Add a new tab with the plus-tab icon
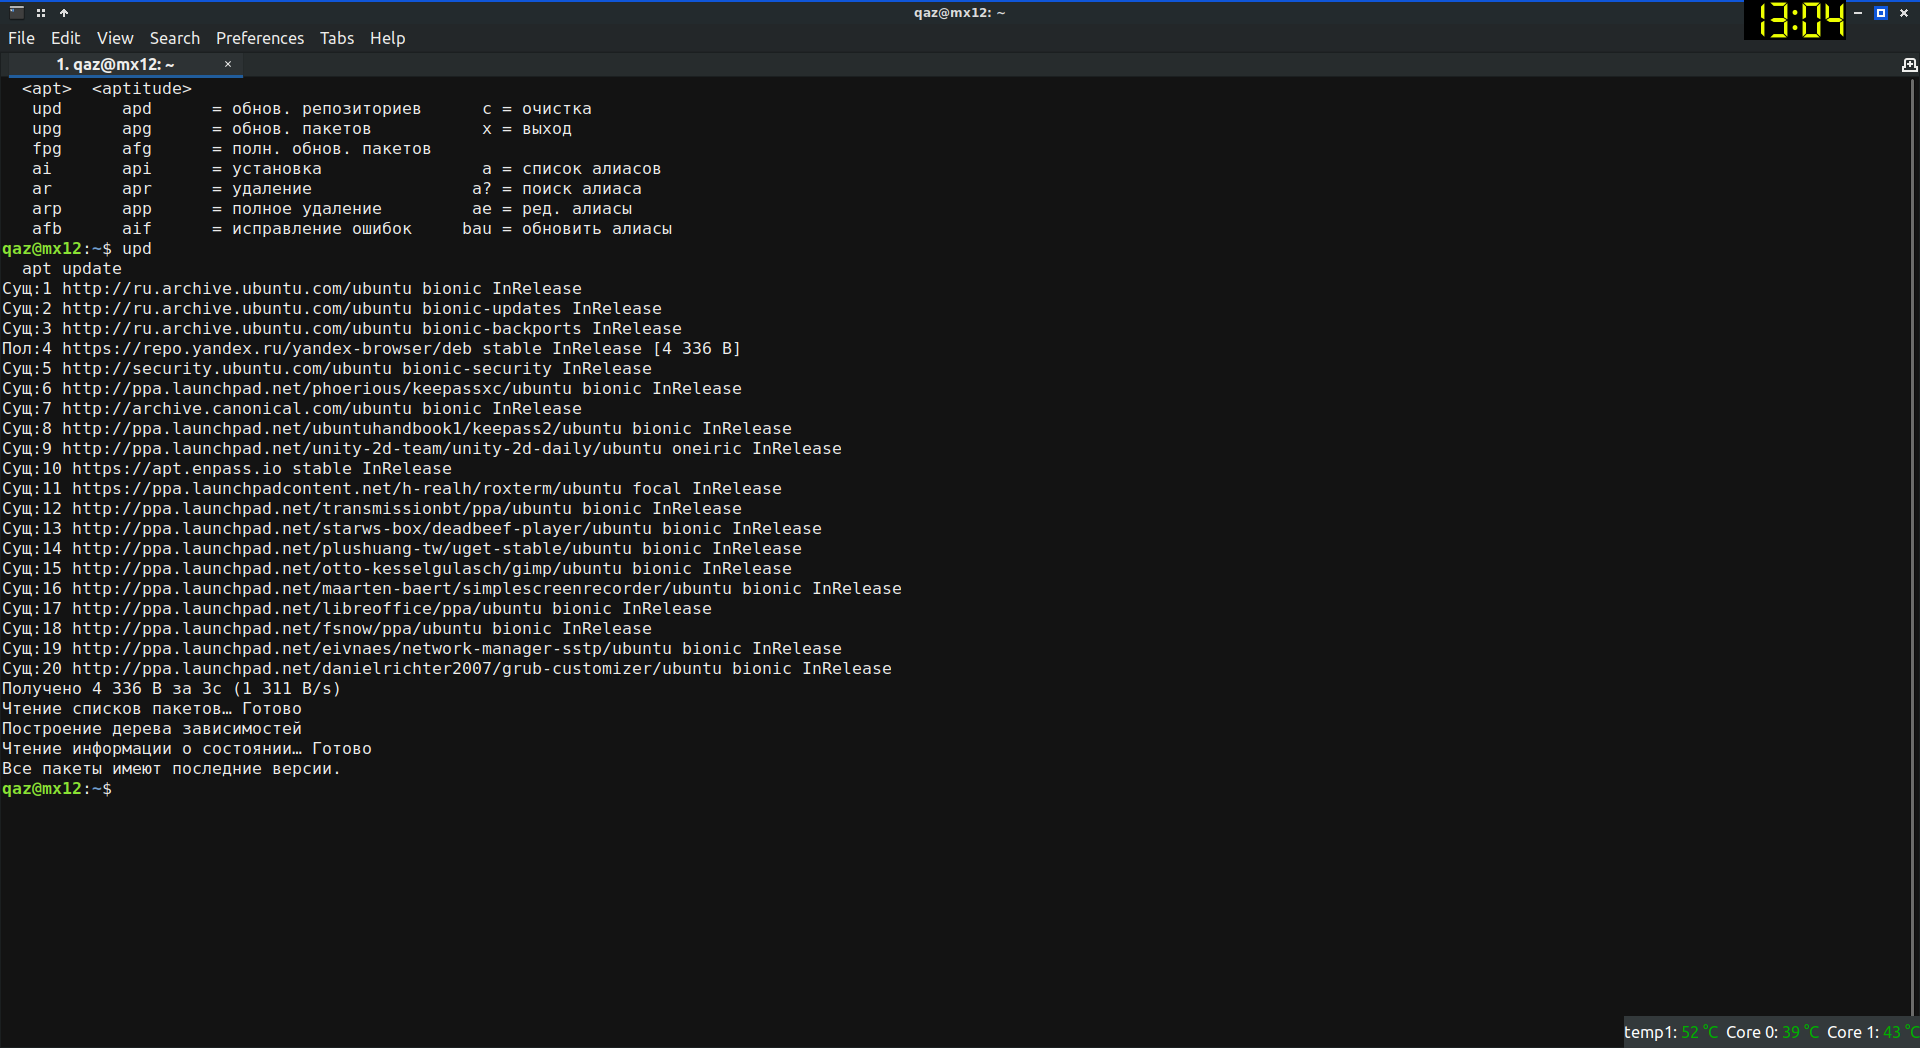The image size is (1920, 1048). [x=1909, y=64]
